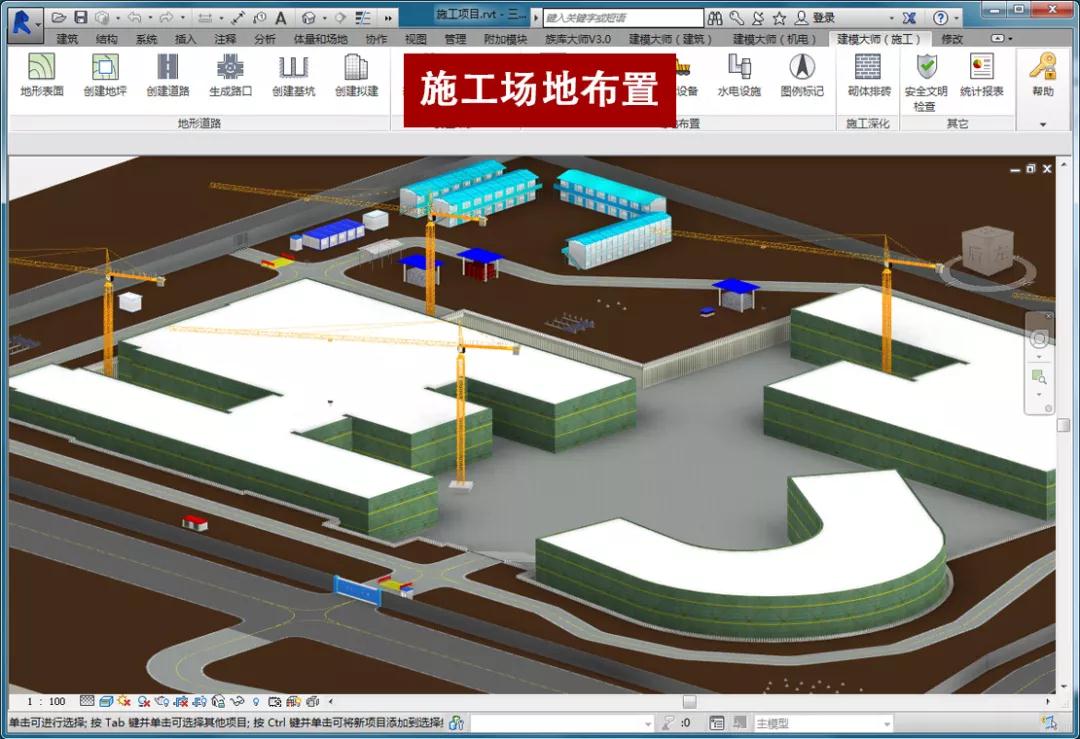Expand the 登录 sign-in dropdown arrow
Screen dimensions: 1080x739
click(x=892, y=18)
